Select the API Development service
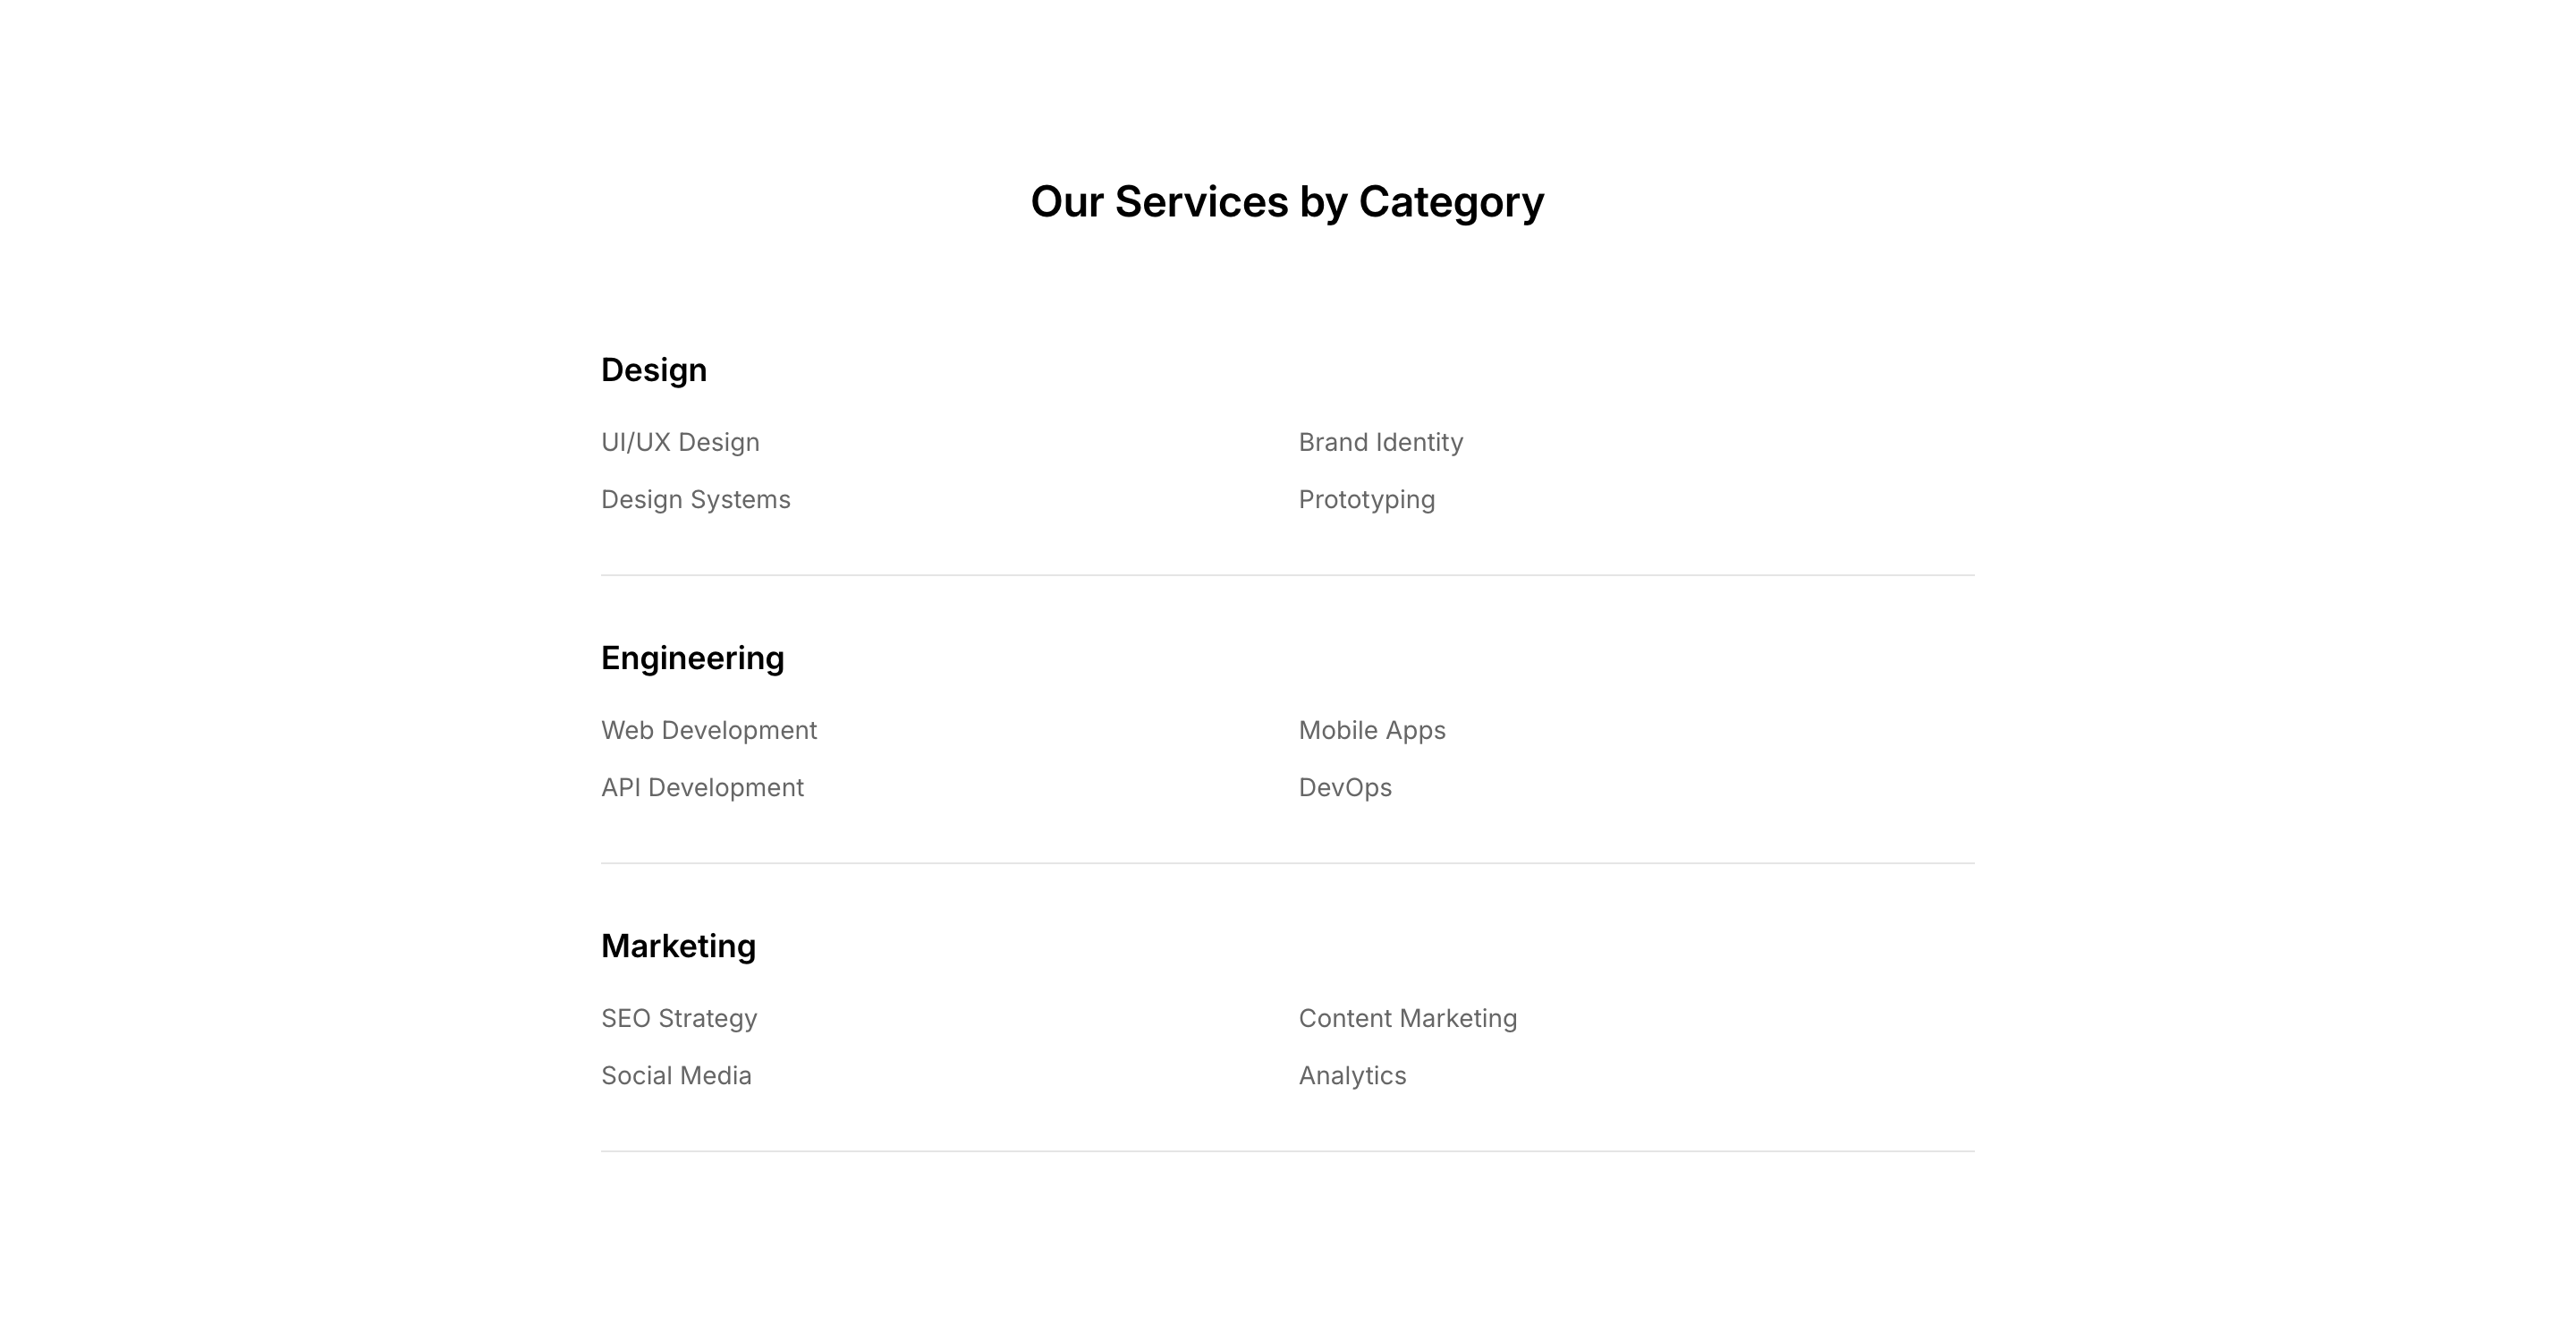This screenshot has width=2576, height=1324. (702, 787)
